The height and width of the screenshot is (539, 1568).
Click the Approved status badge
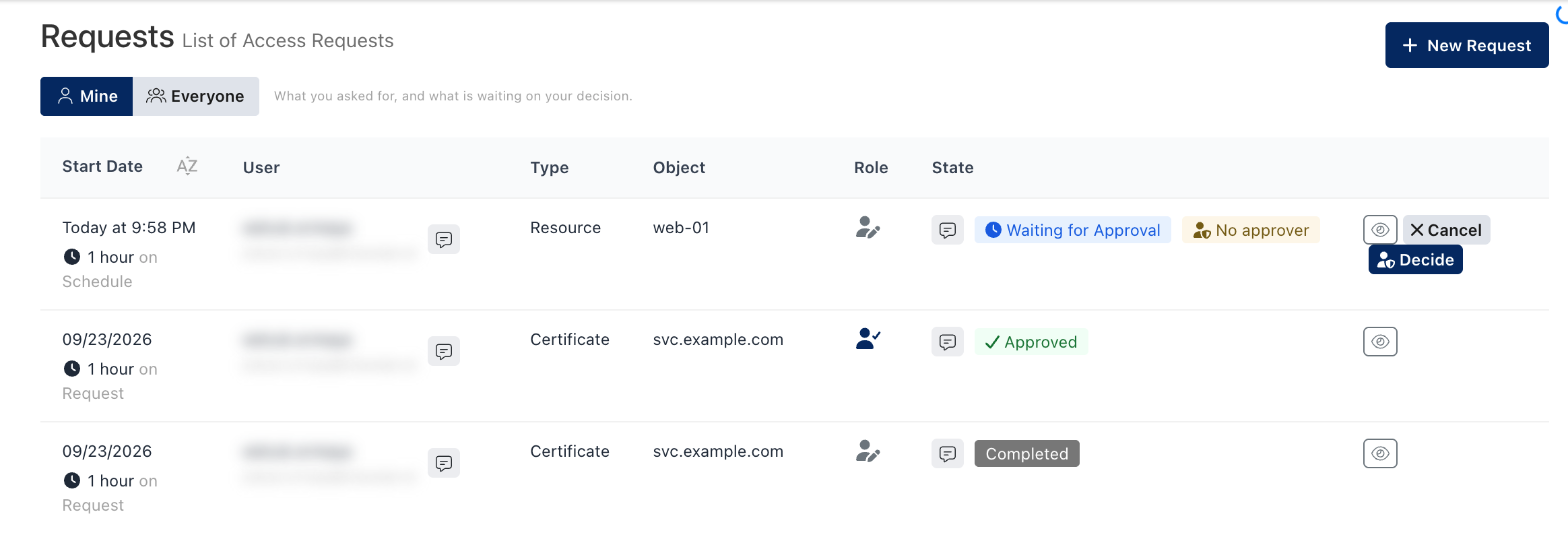coord(1031,342)
